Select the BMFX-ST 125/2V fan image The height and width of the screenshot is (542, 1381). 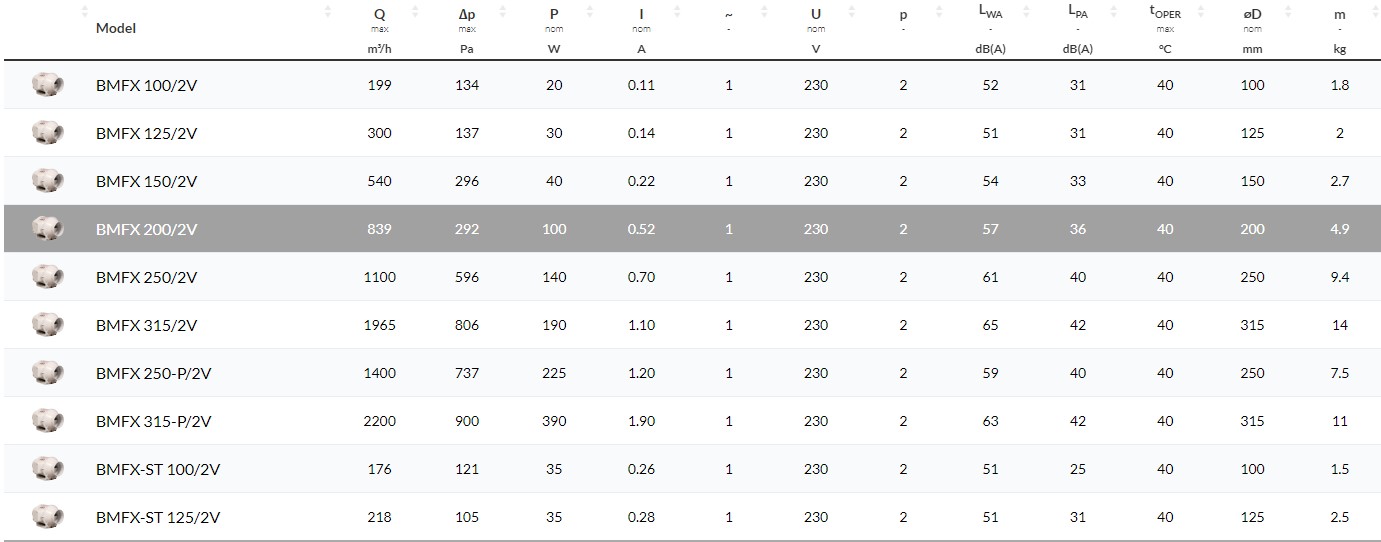point(47,517)
